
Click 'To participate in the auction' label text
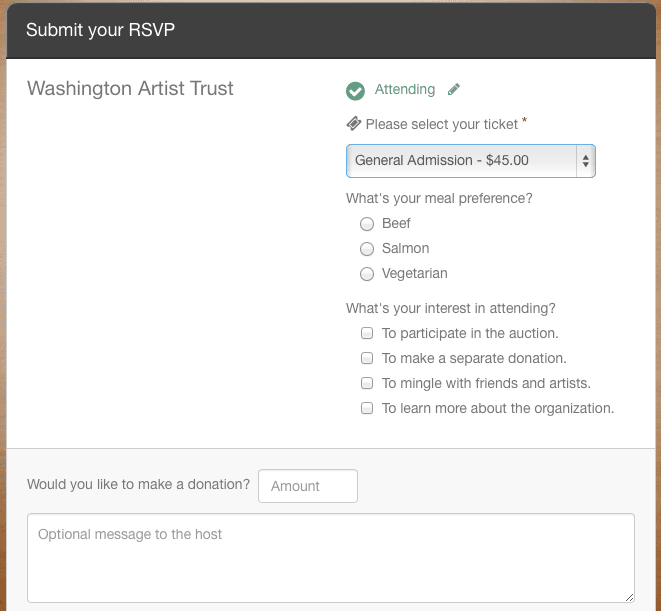(470, 333)
